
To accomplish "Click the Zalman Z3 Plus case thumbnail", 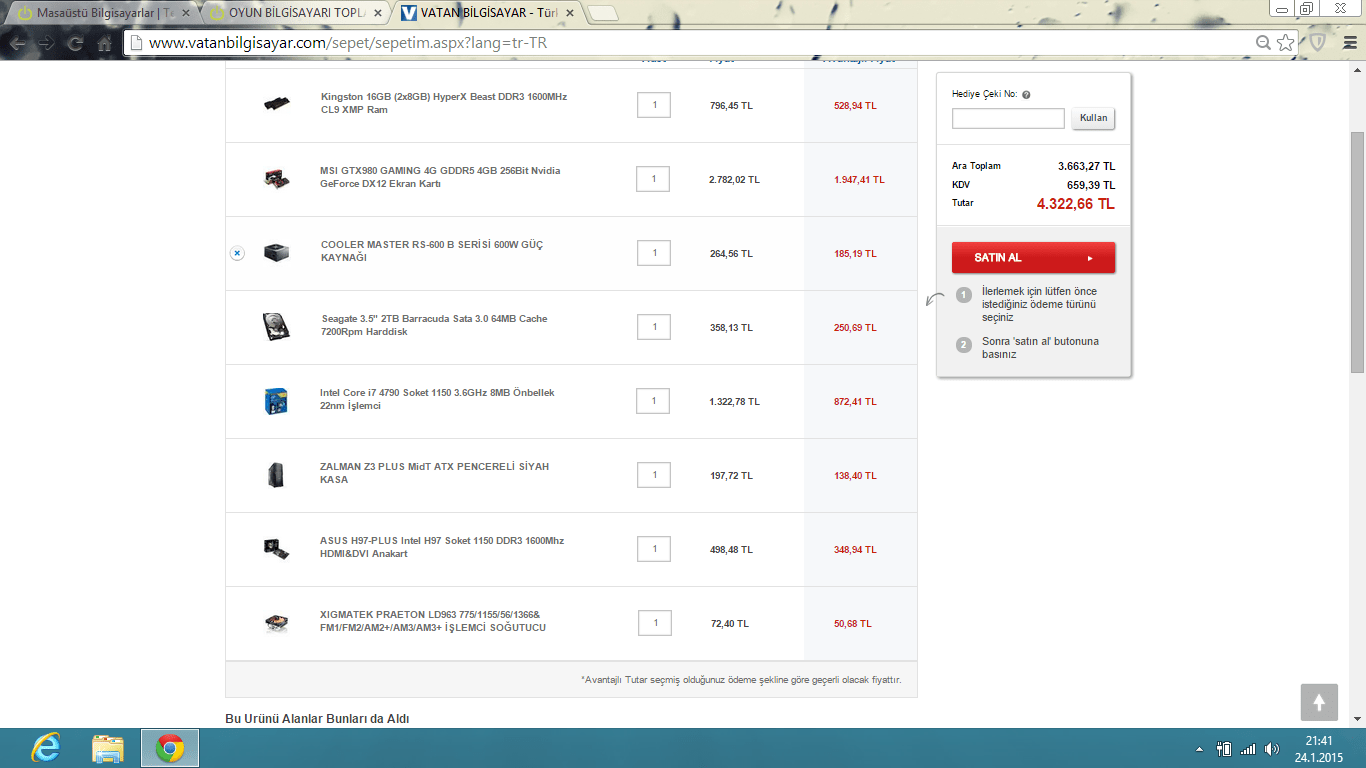I will coord(276,475).
